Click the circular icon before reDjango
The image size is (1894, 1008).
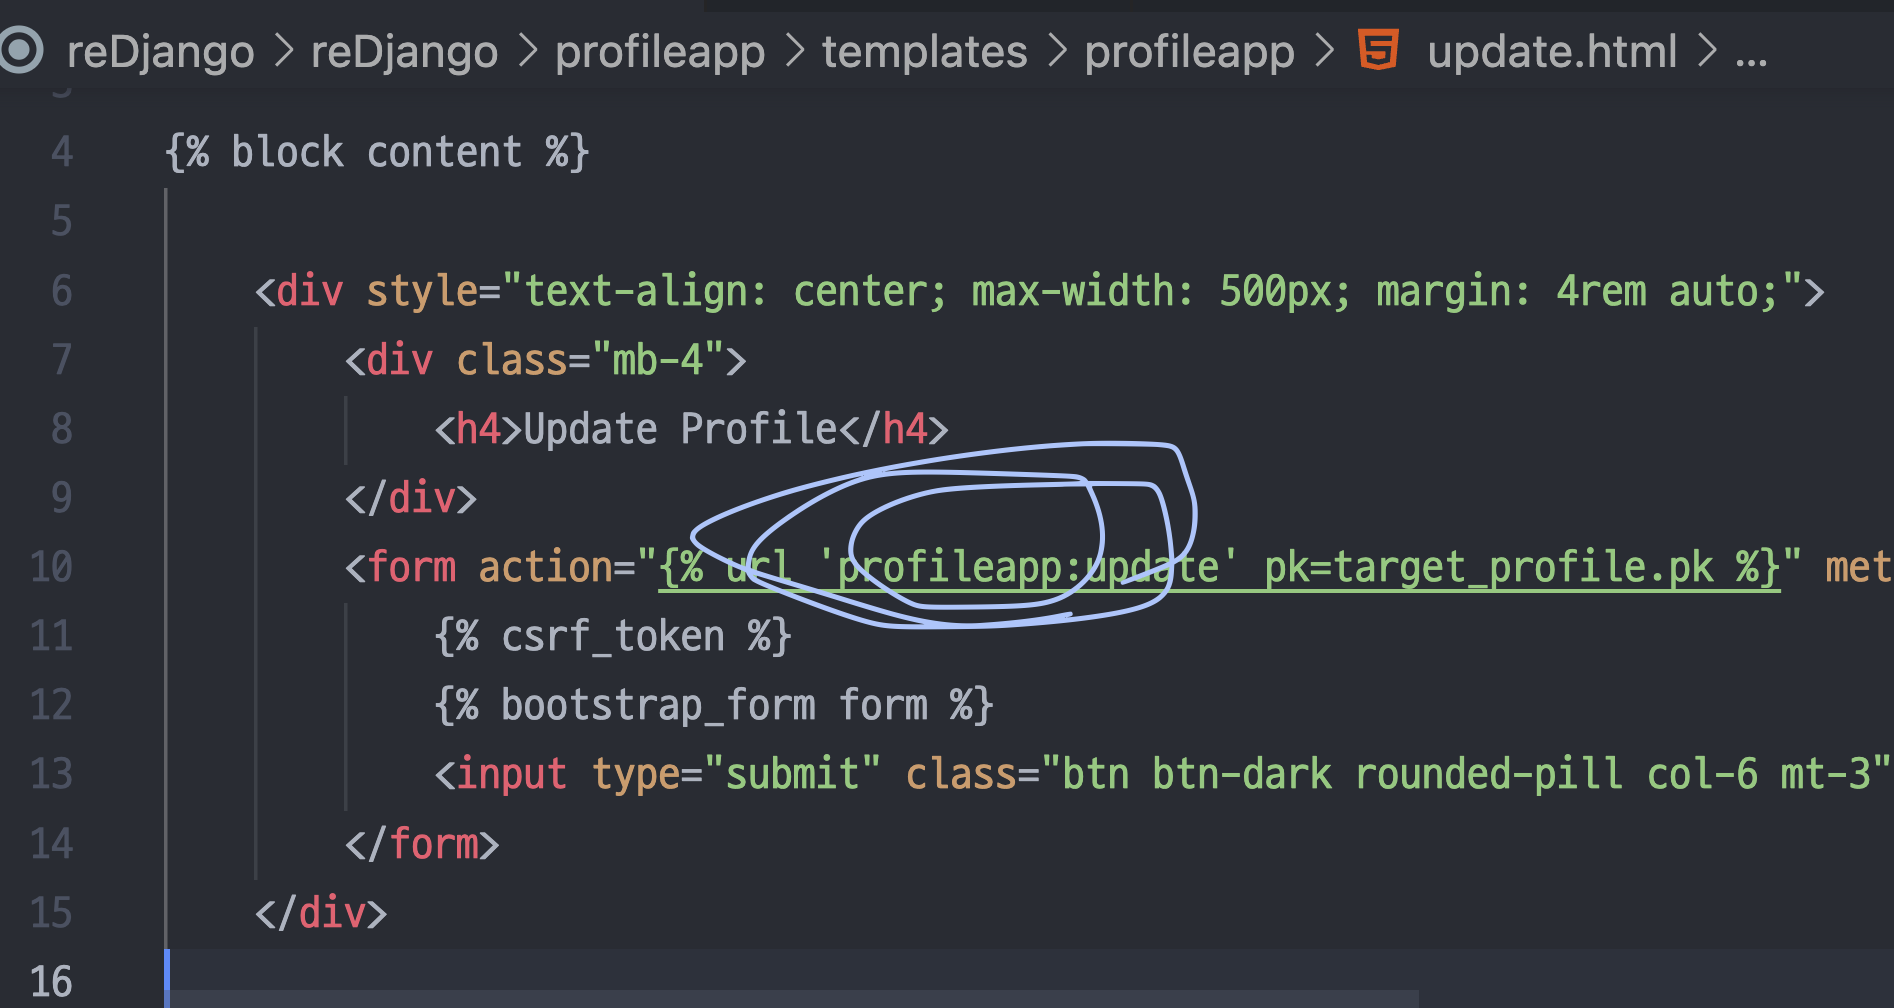(x=20, y=50)
